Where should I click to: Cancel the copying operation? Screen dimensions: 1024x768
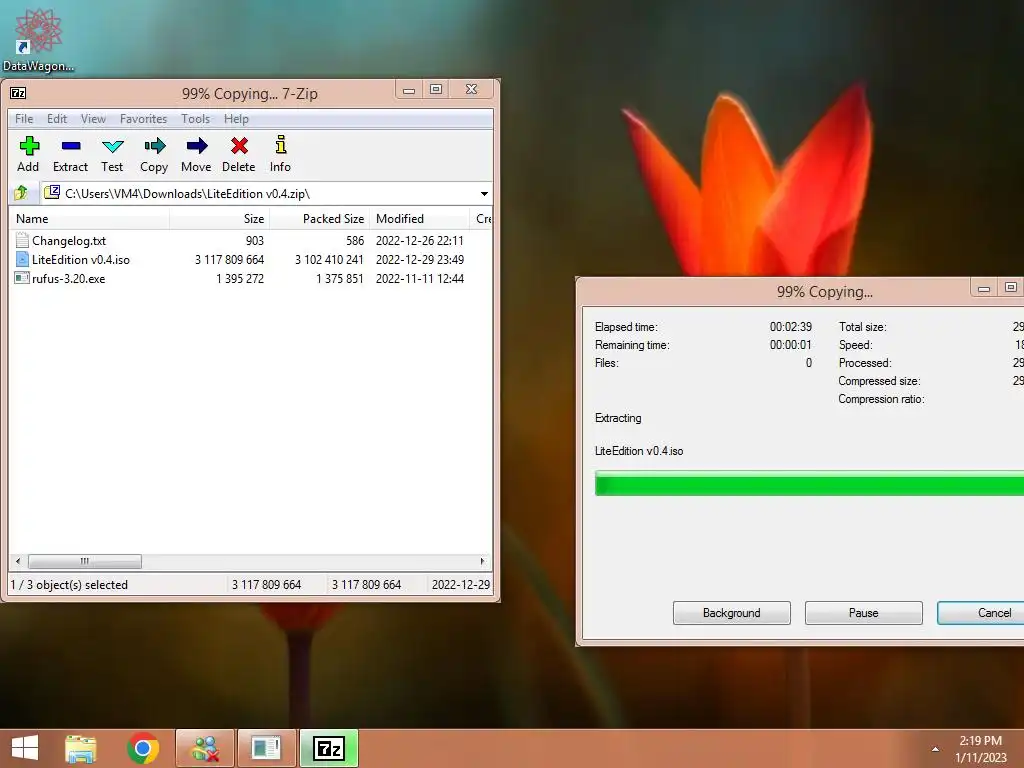coord(981,613)
